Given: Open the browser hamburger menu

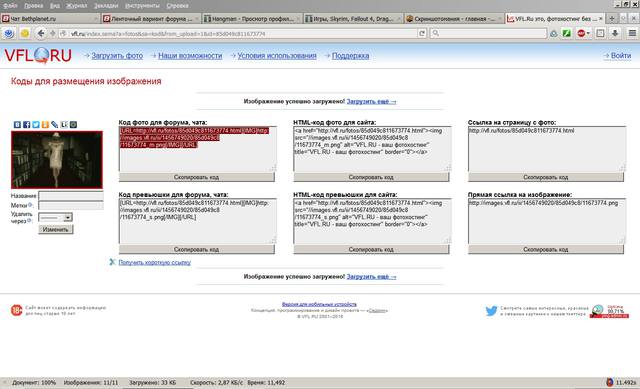Looking at the screenshot, I should [x=632, y=33].
